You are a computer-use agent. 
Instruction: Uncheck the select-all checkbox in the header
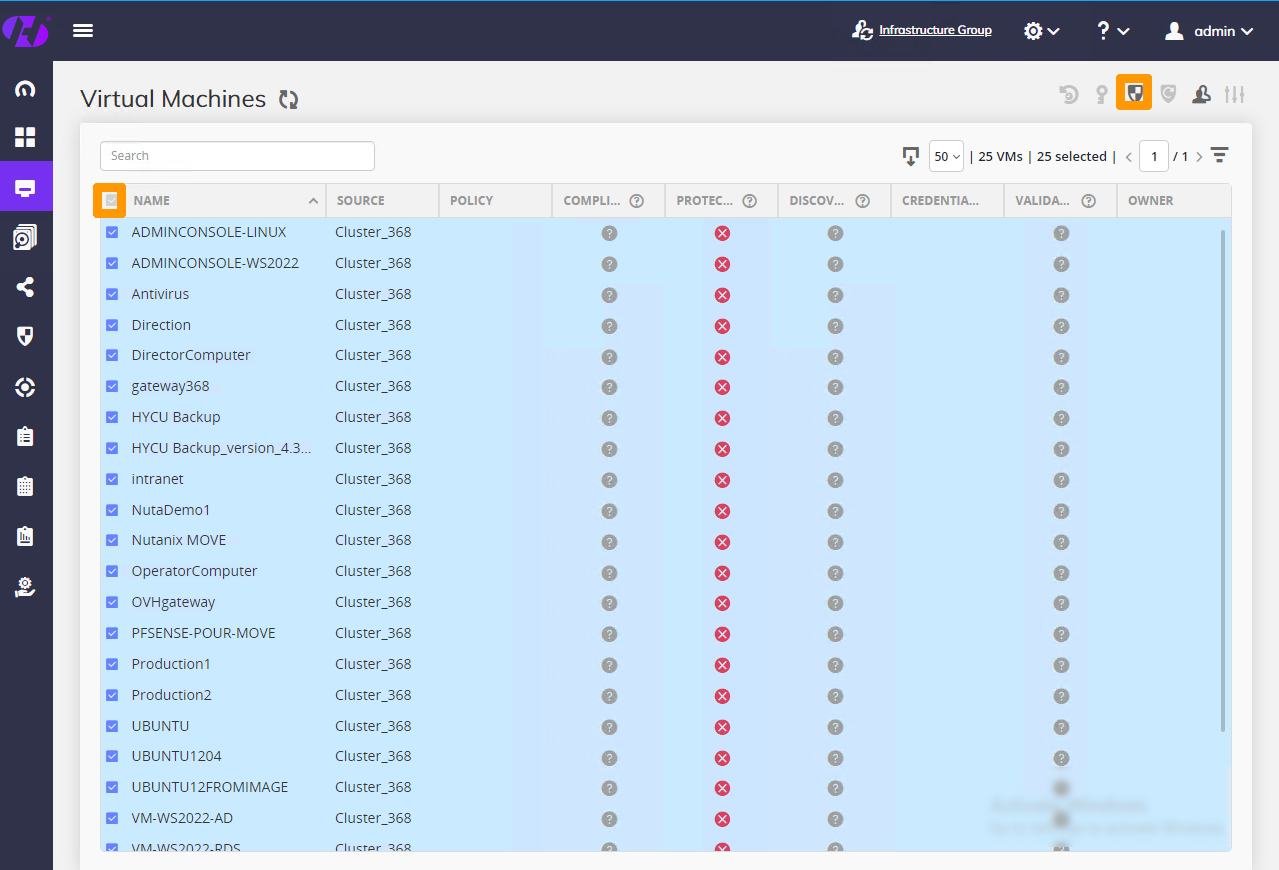[110, 200]
